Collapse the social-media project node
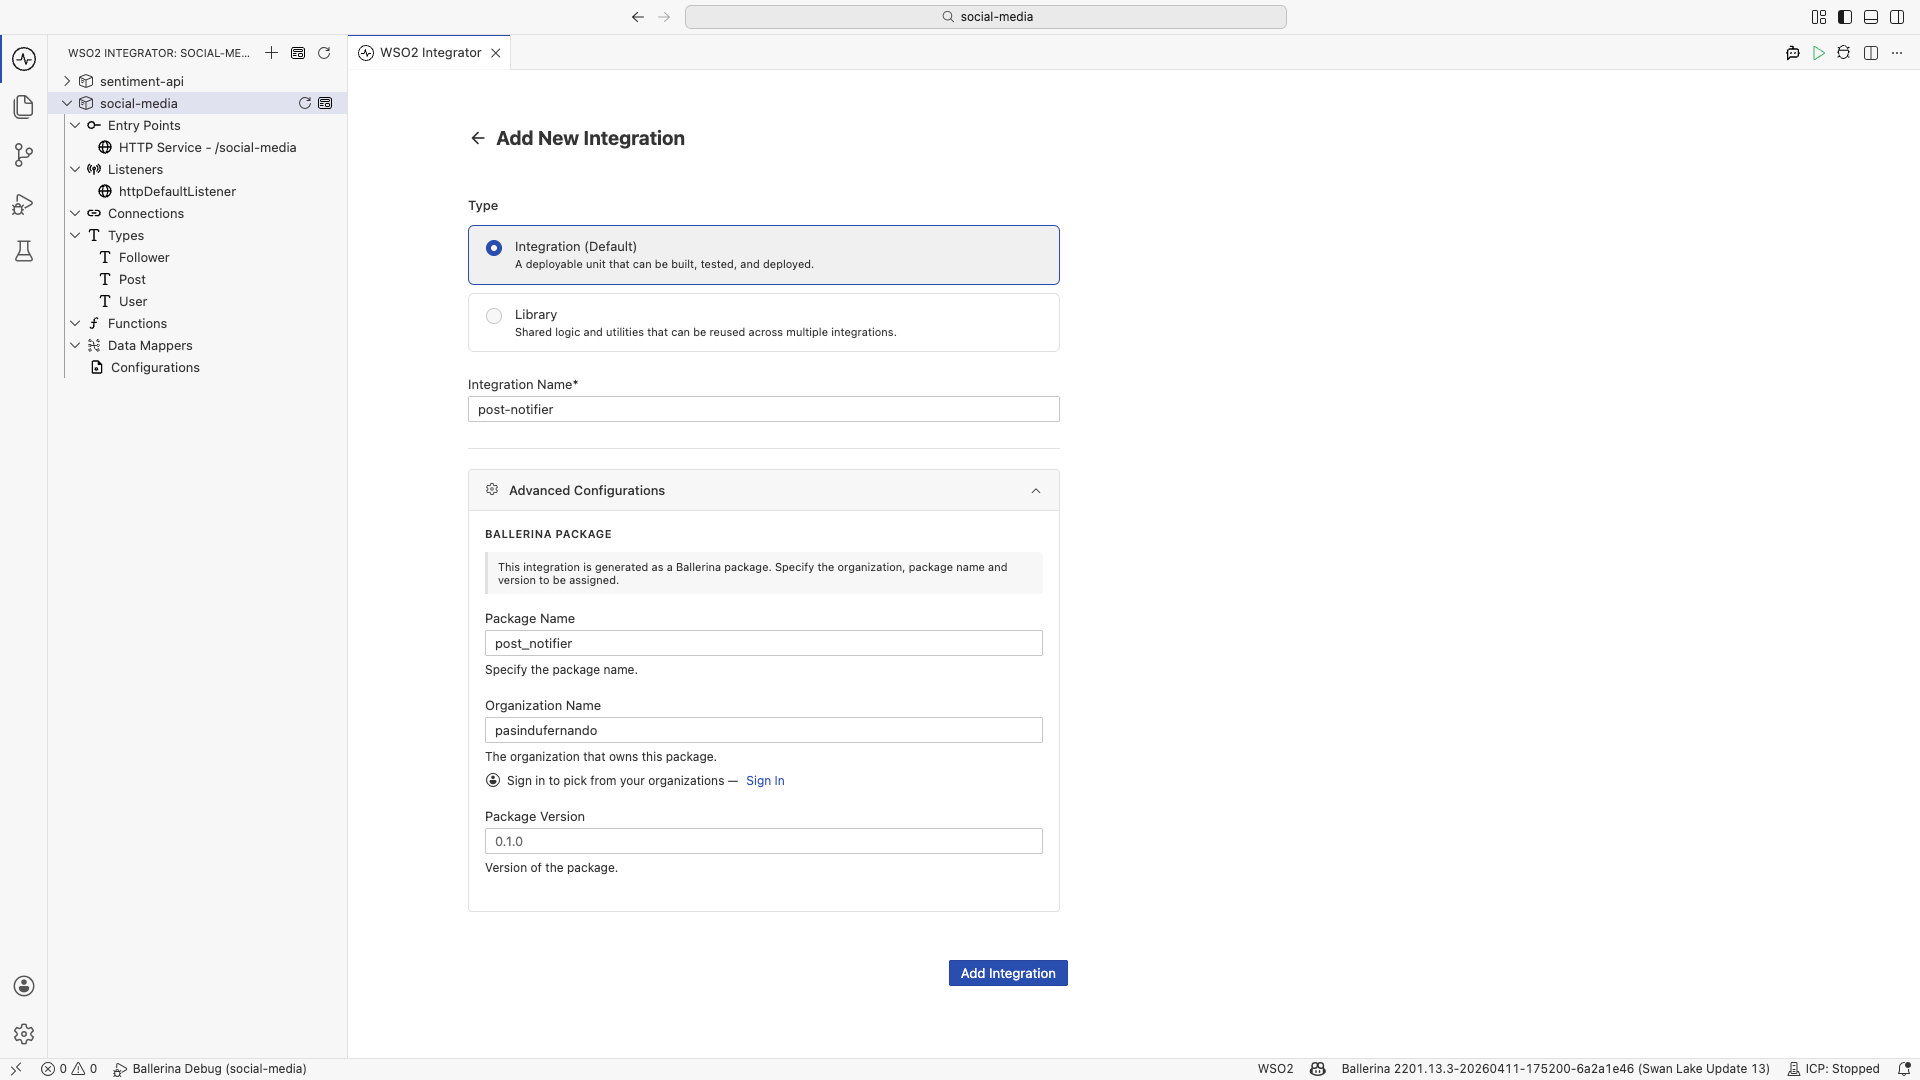The image size is (1920, 1080). coord(67,103)
